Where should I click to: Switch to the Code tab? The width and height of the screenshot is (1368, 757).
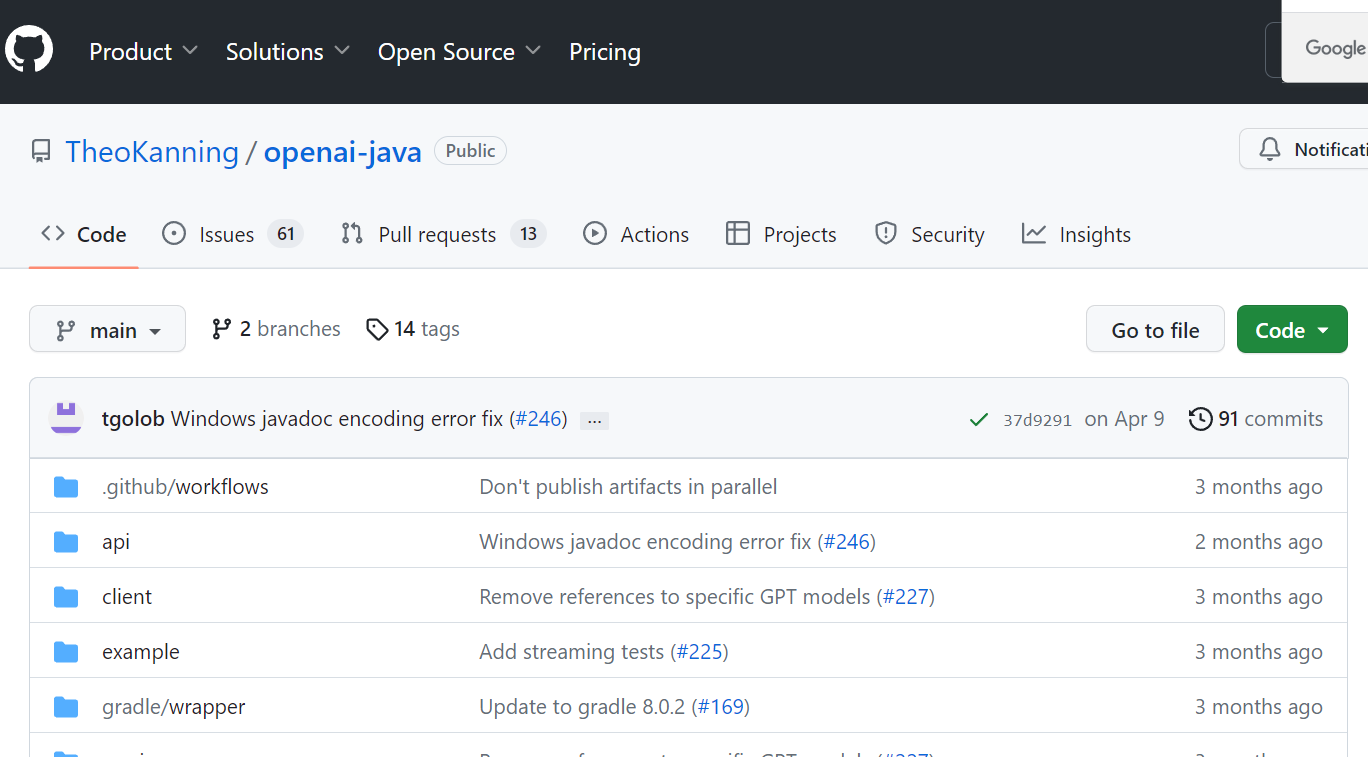pyautogui.click(x=84, y=234)
